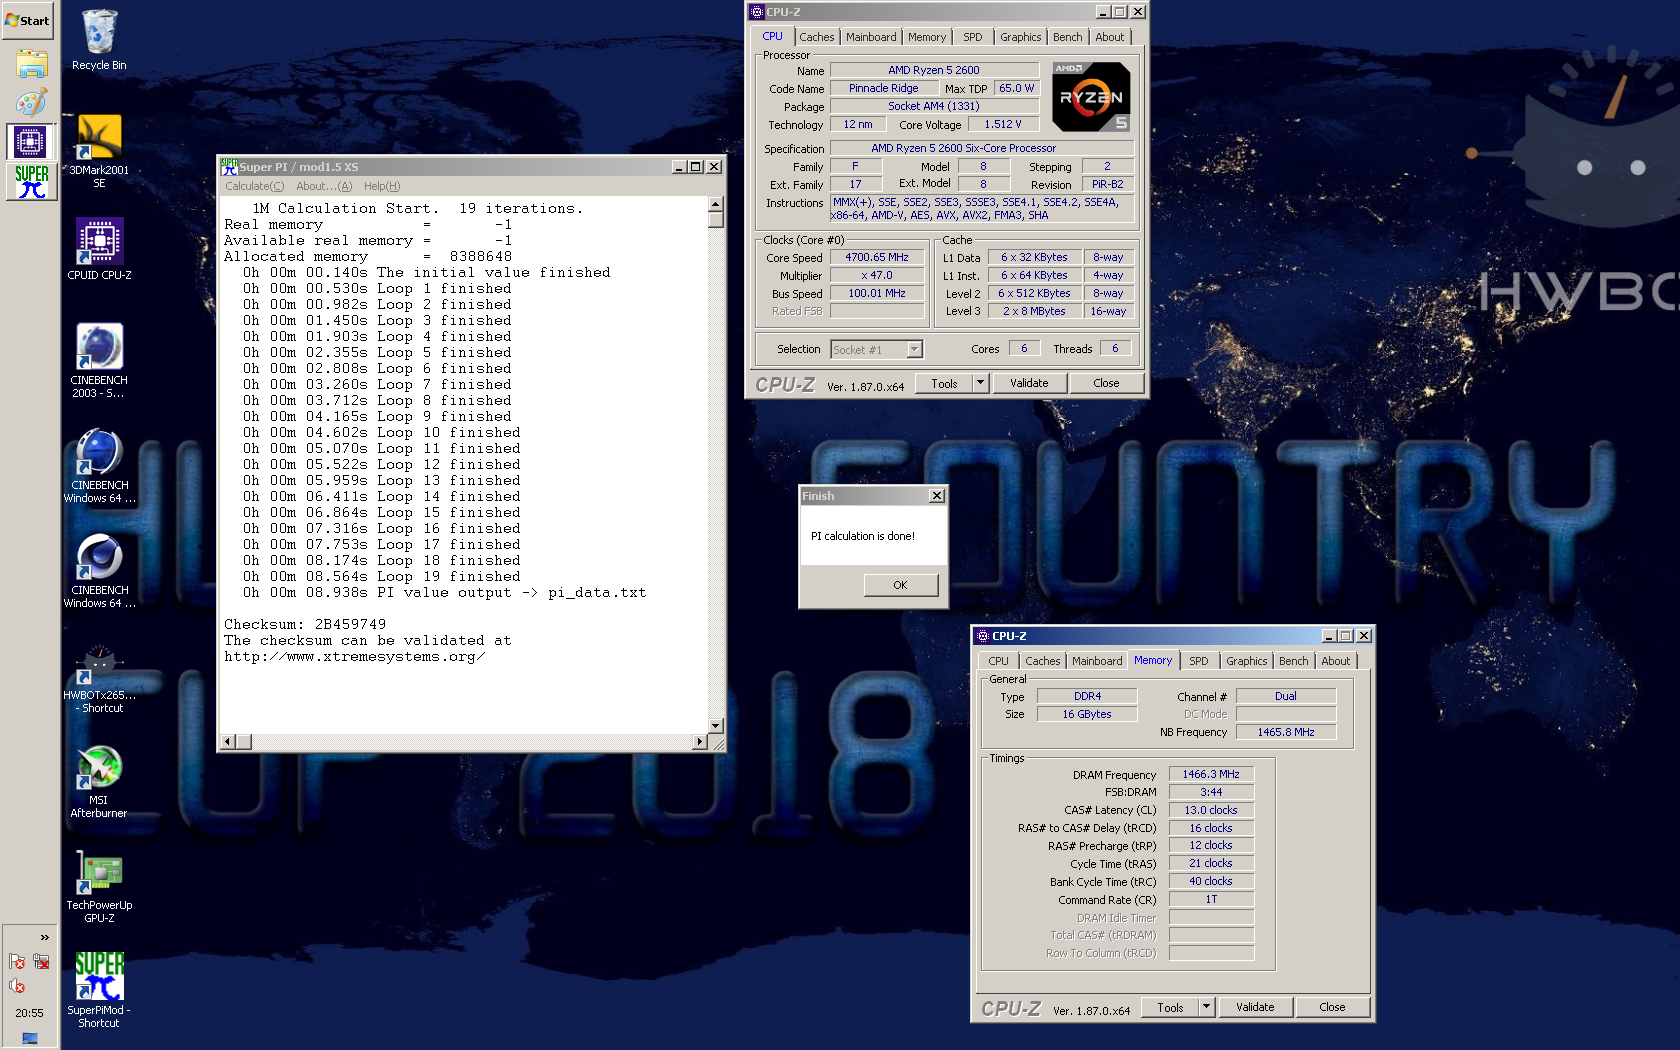Switch to Graphics tab in top CPU-Z
Image resolution: width=1680 pixels, height=1050 pixels.
click(1020, 37)
